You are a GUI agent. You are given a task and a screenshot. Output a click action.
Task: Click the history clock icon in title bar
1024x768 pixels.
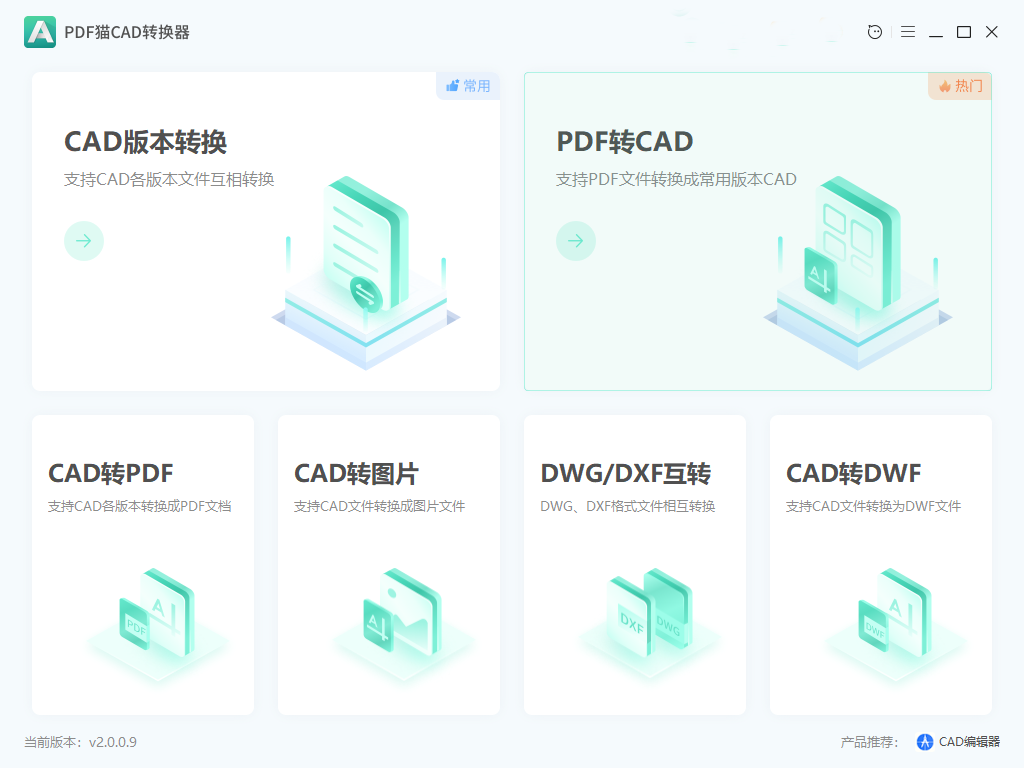click(874, 31)
